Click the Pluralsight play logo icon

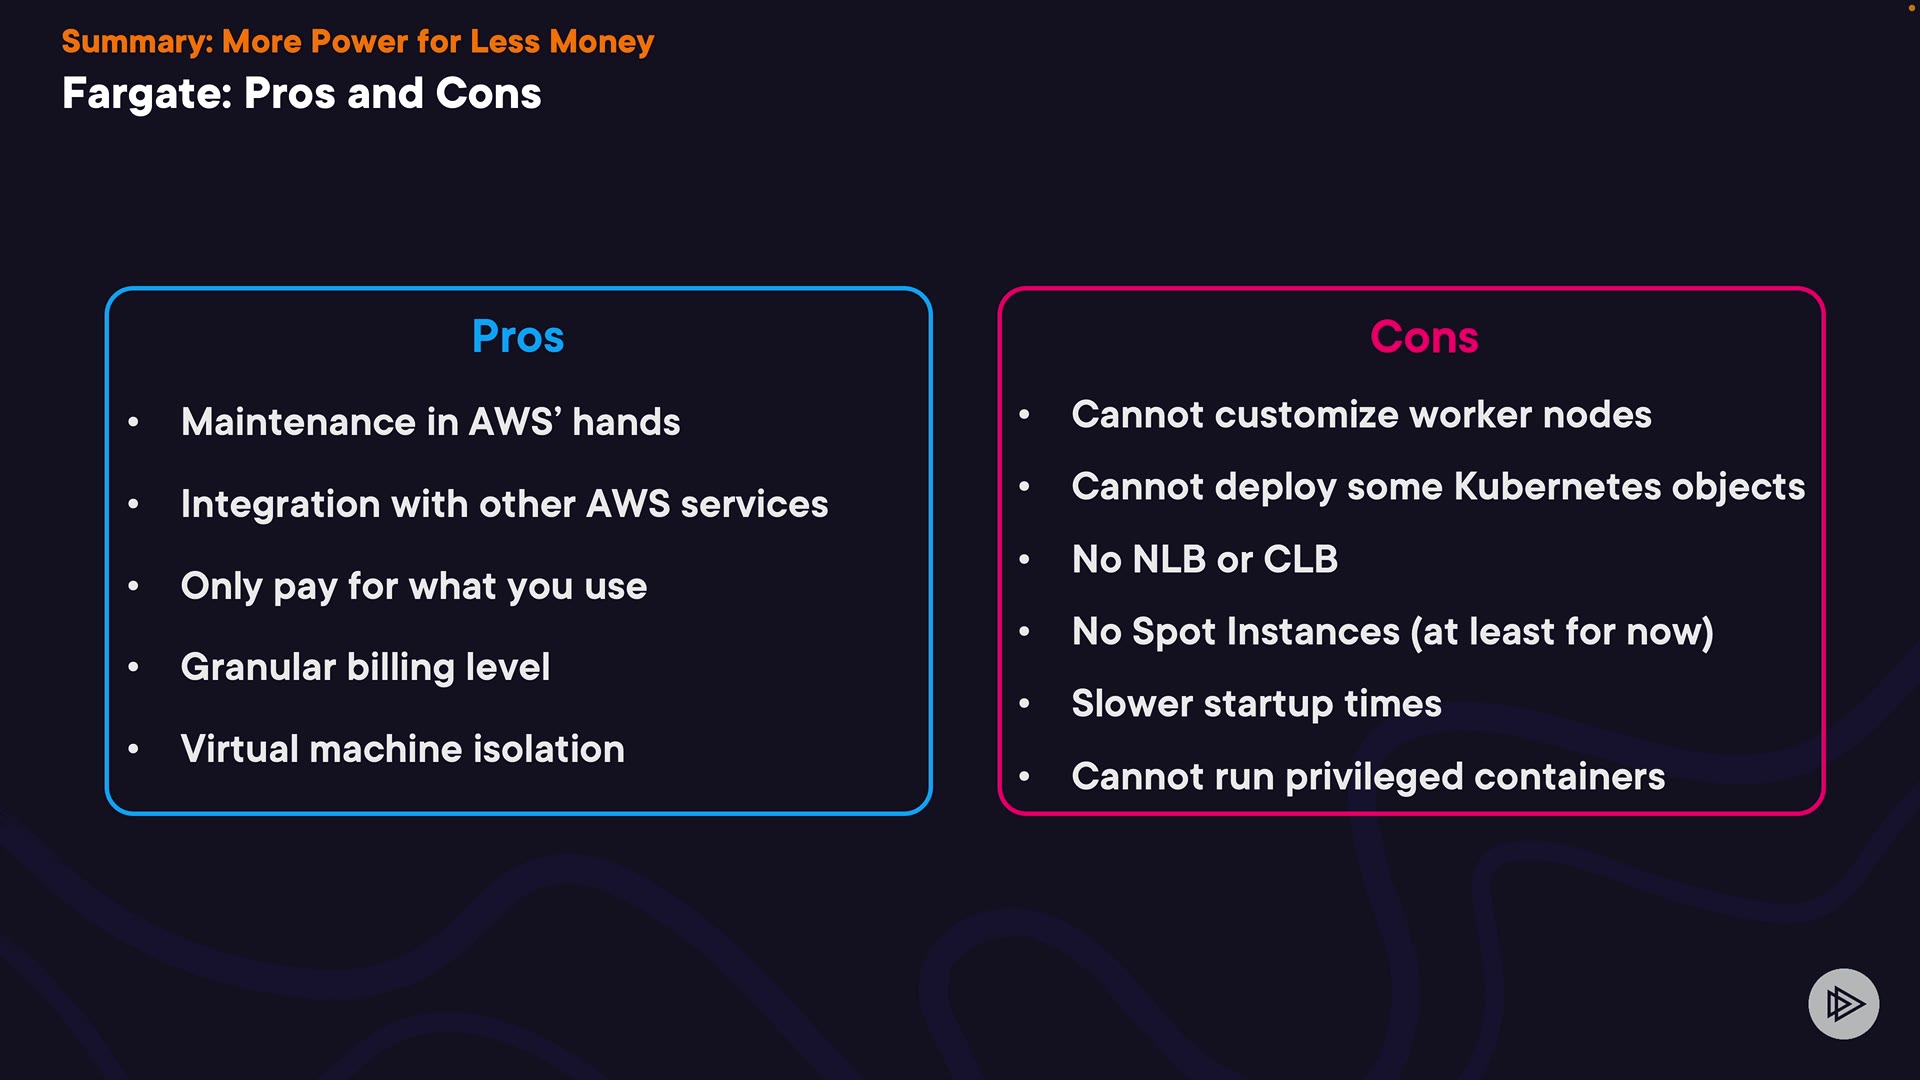[1843, 1003]
